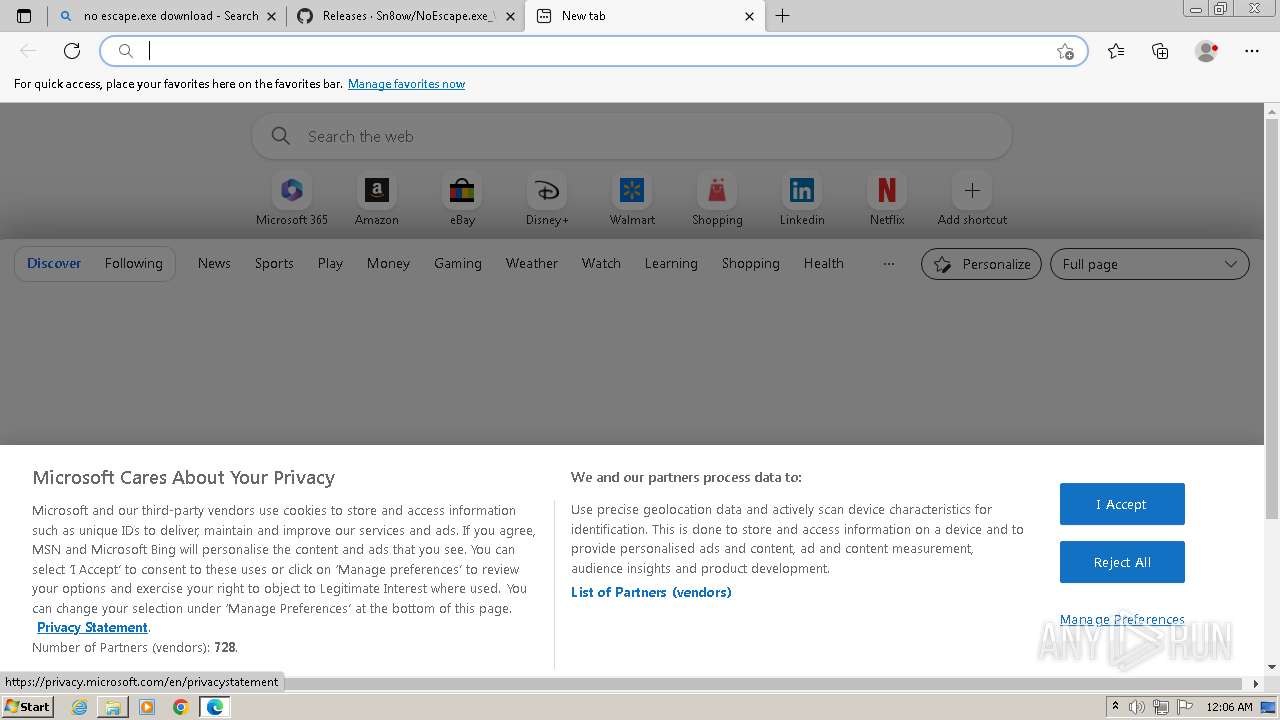Click the vertical page scrollbar thumb
Screen dimensions: 1280x720
tap(1272, 320)
